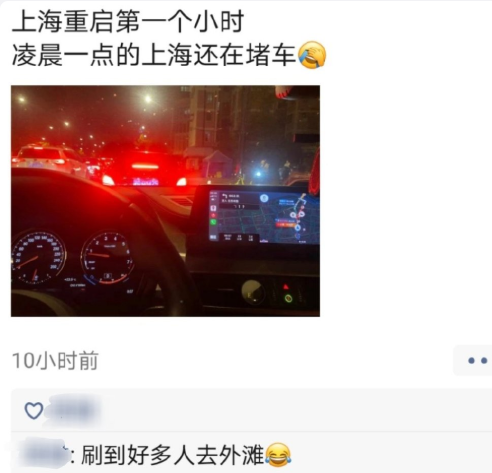This screenshot has height=473, width=492.
Task: Select the post text 上海重启第一个小时
Action: [x=128, y=22]
